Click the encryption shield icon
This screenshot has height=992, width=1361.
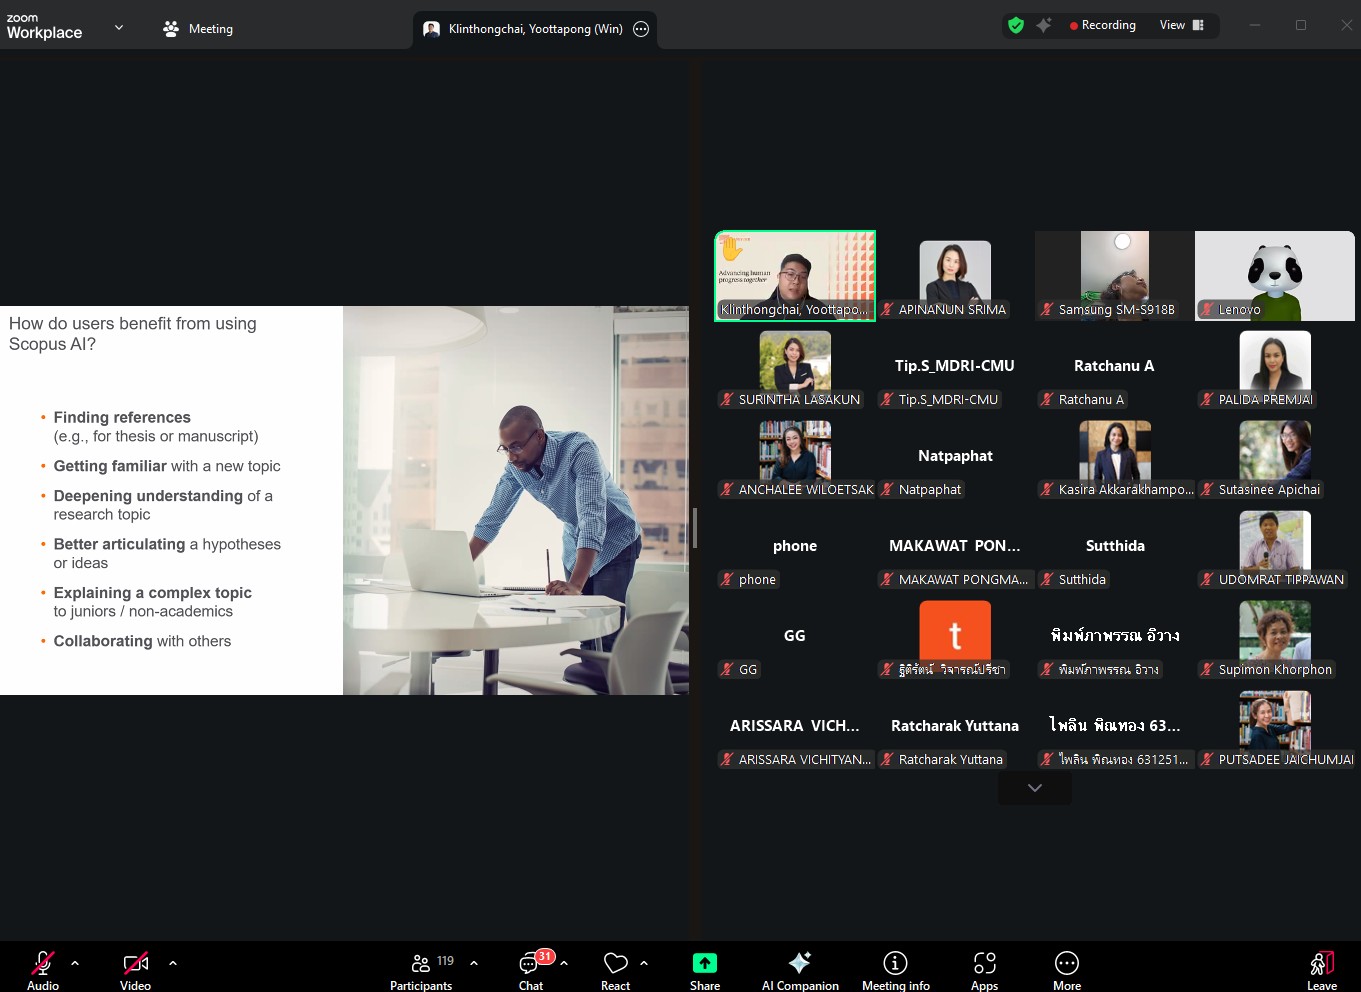coord(1016,26)
